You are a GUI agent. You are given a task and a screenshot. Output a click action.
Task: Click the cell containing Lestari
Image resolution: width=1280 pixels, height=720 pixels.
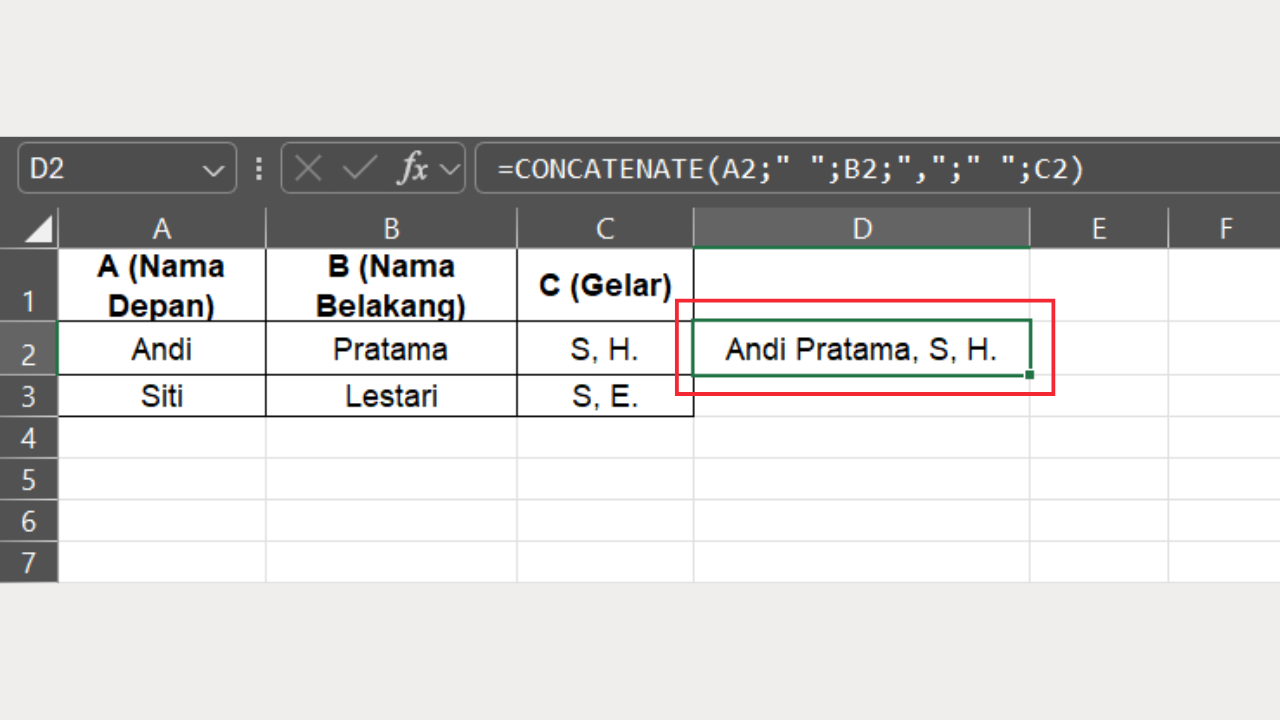(x=391, y=396)
